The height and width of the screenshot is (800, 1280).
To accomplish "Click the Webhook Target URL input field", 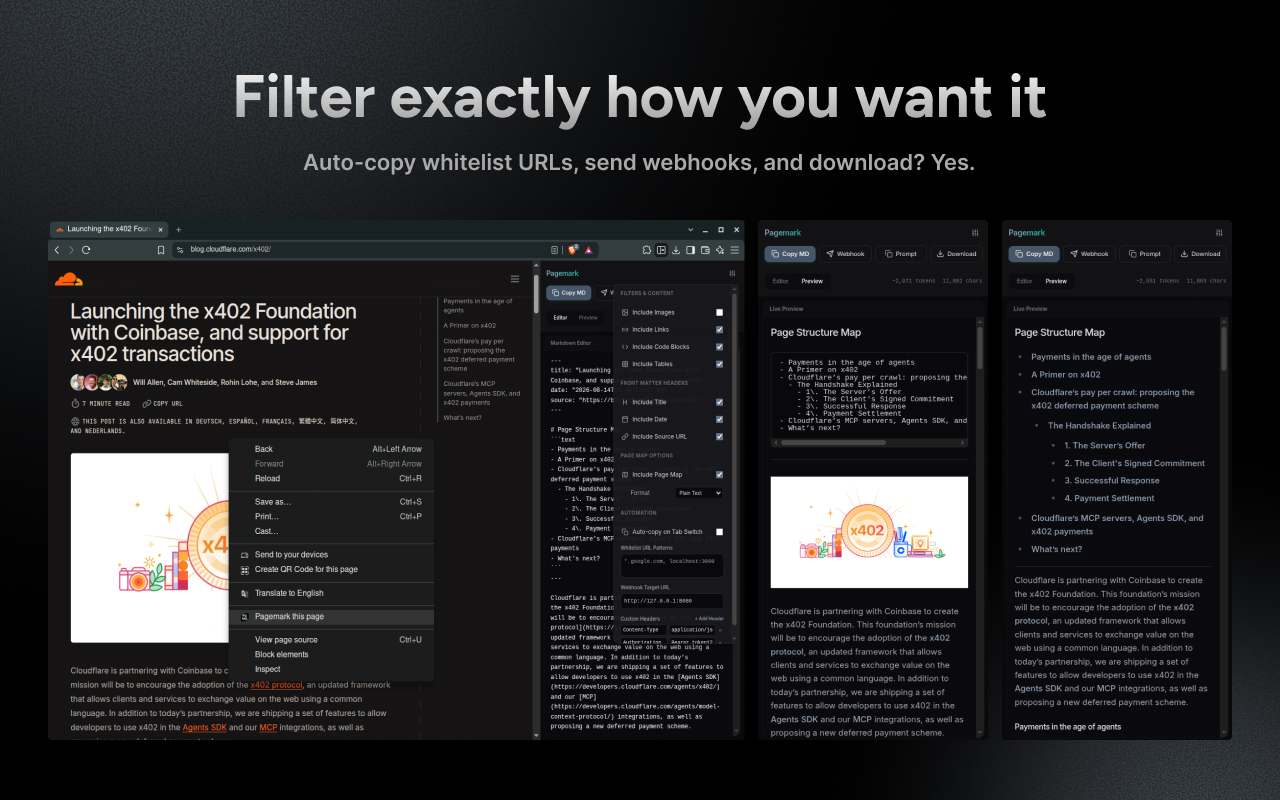I will (671, 601).
